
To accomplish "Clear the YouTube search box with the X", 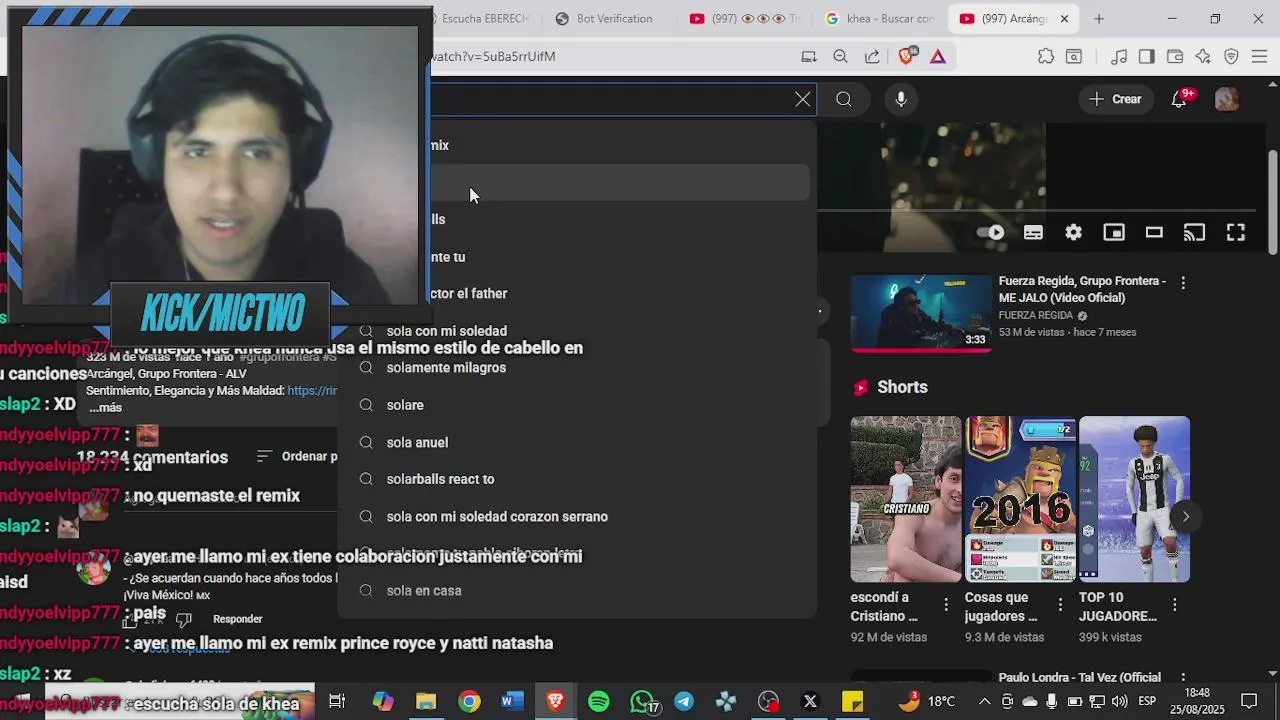I will point(802,99).
